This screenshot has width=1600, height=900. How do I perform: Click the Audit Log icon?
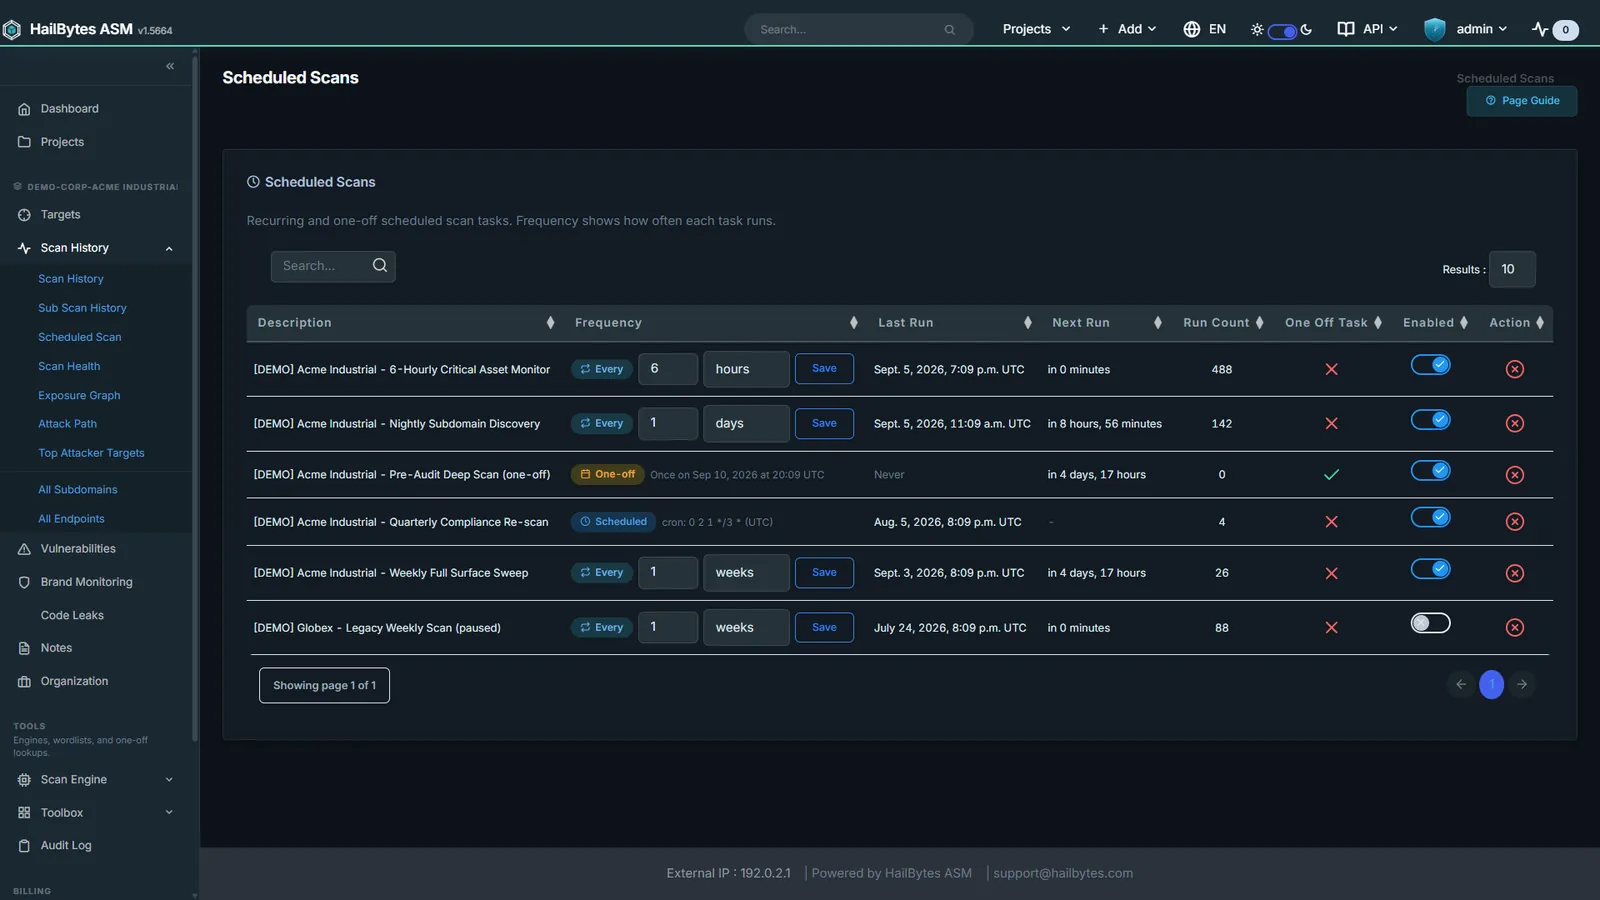24,846
